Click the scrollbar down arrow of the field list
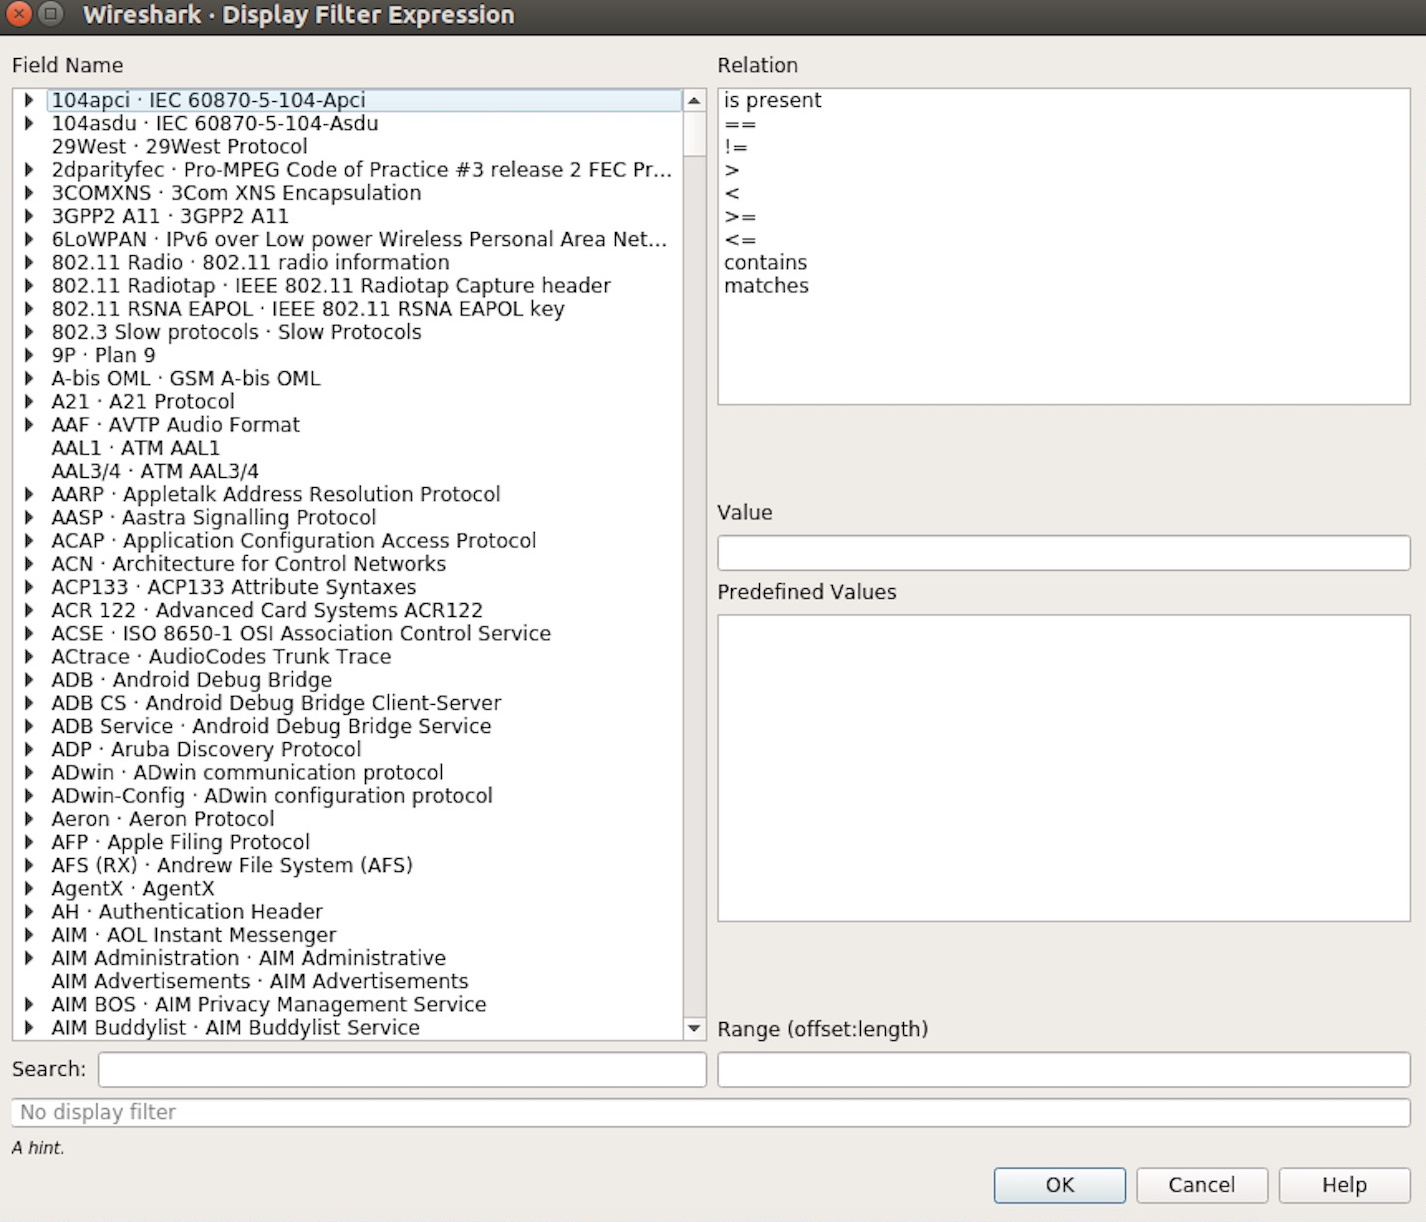 694,1028
